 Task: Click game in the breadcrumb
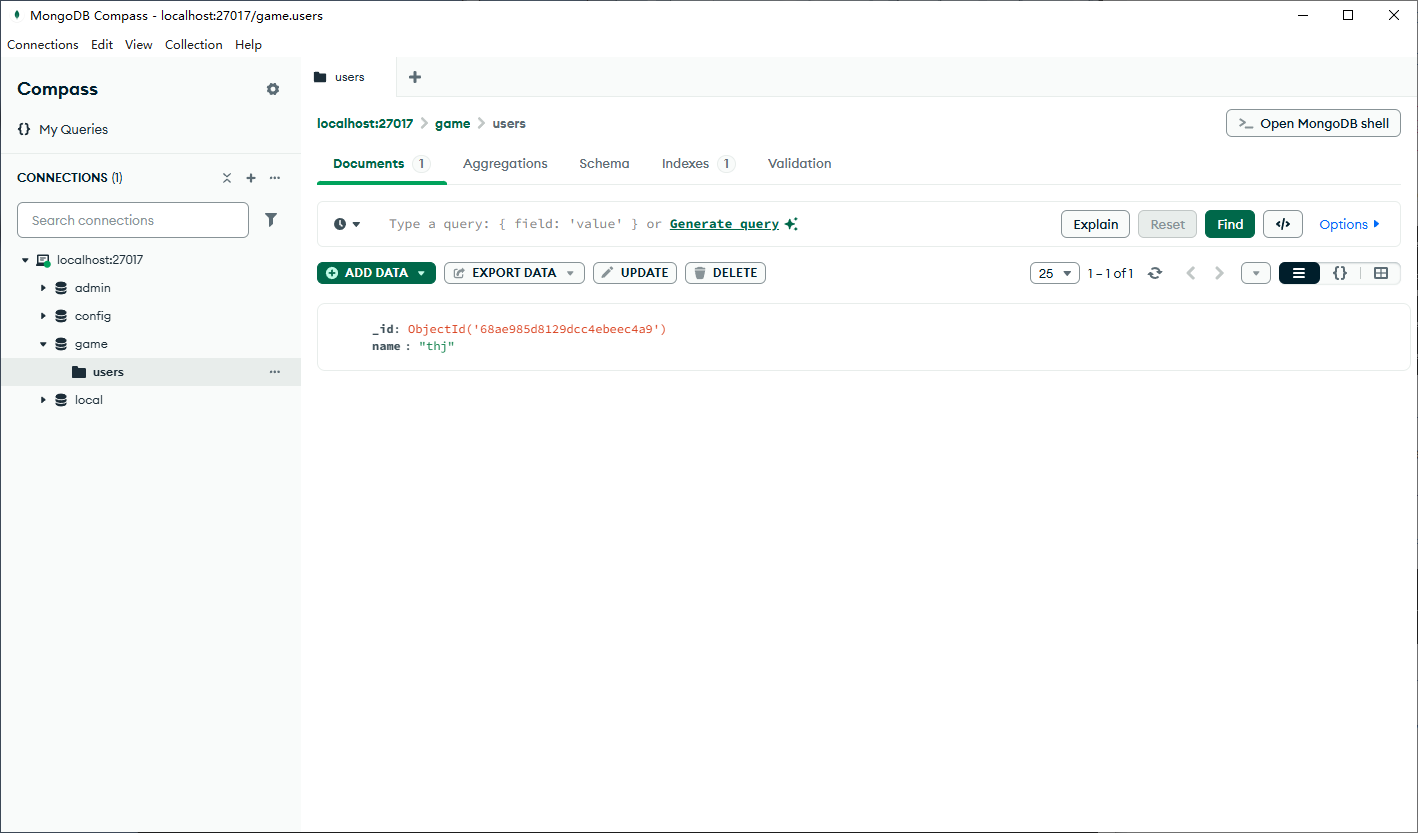[x=452, y=124]
